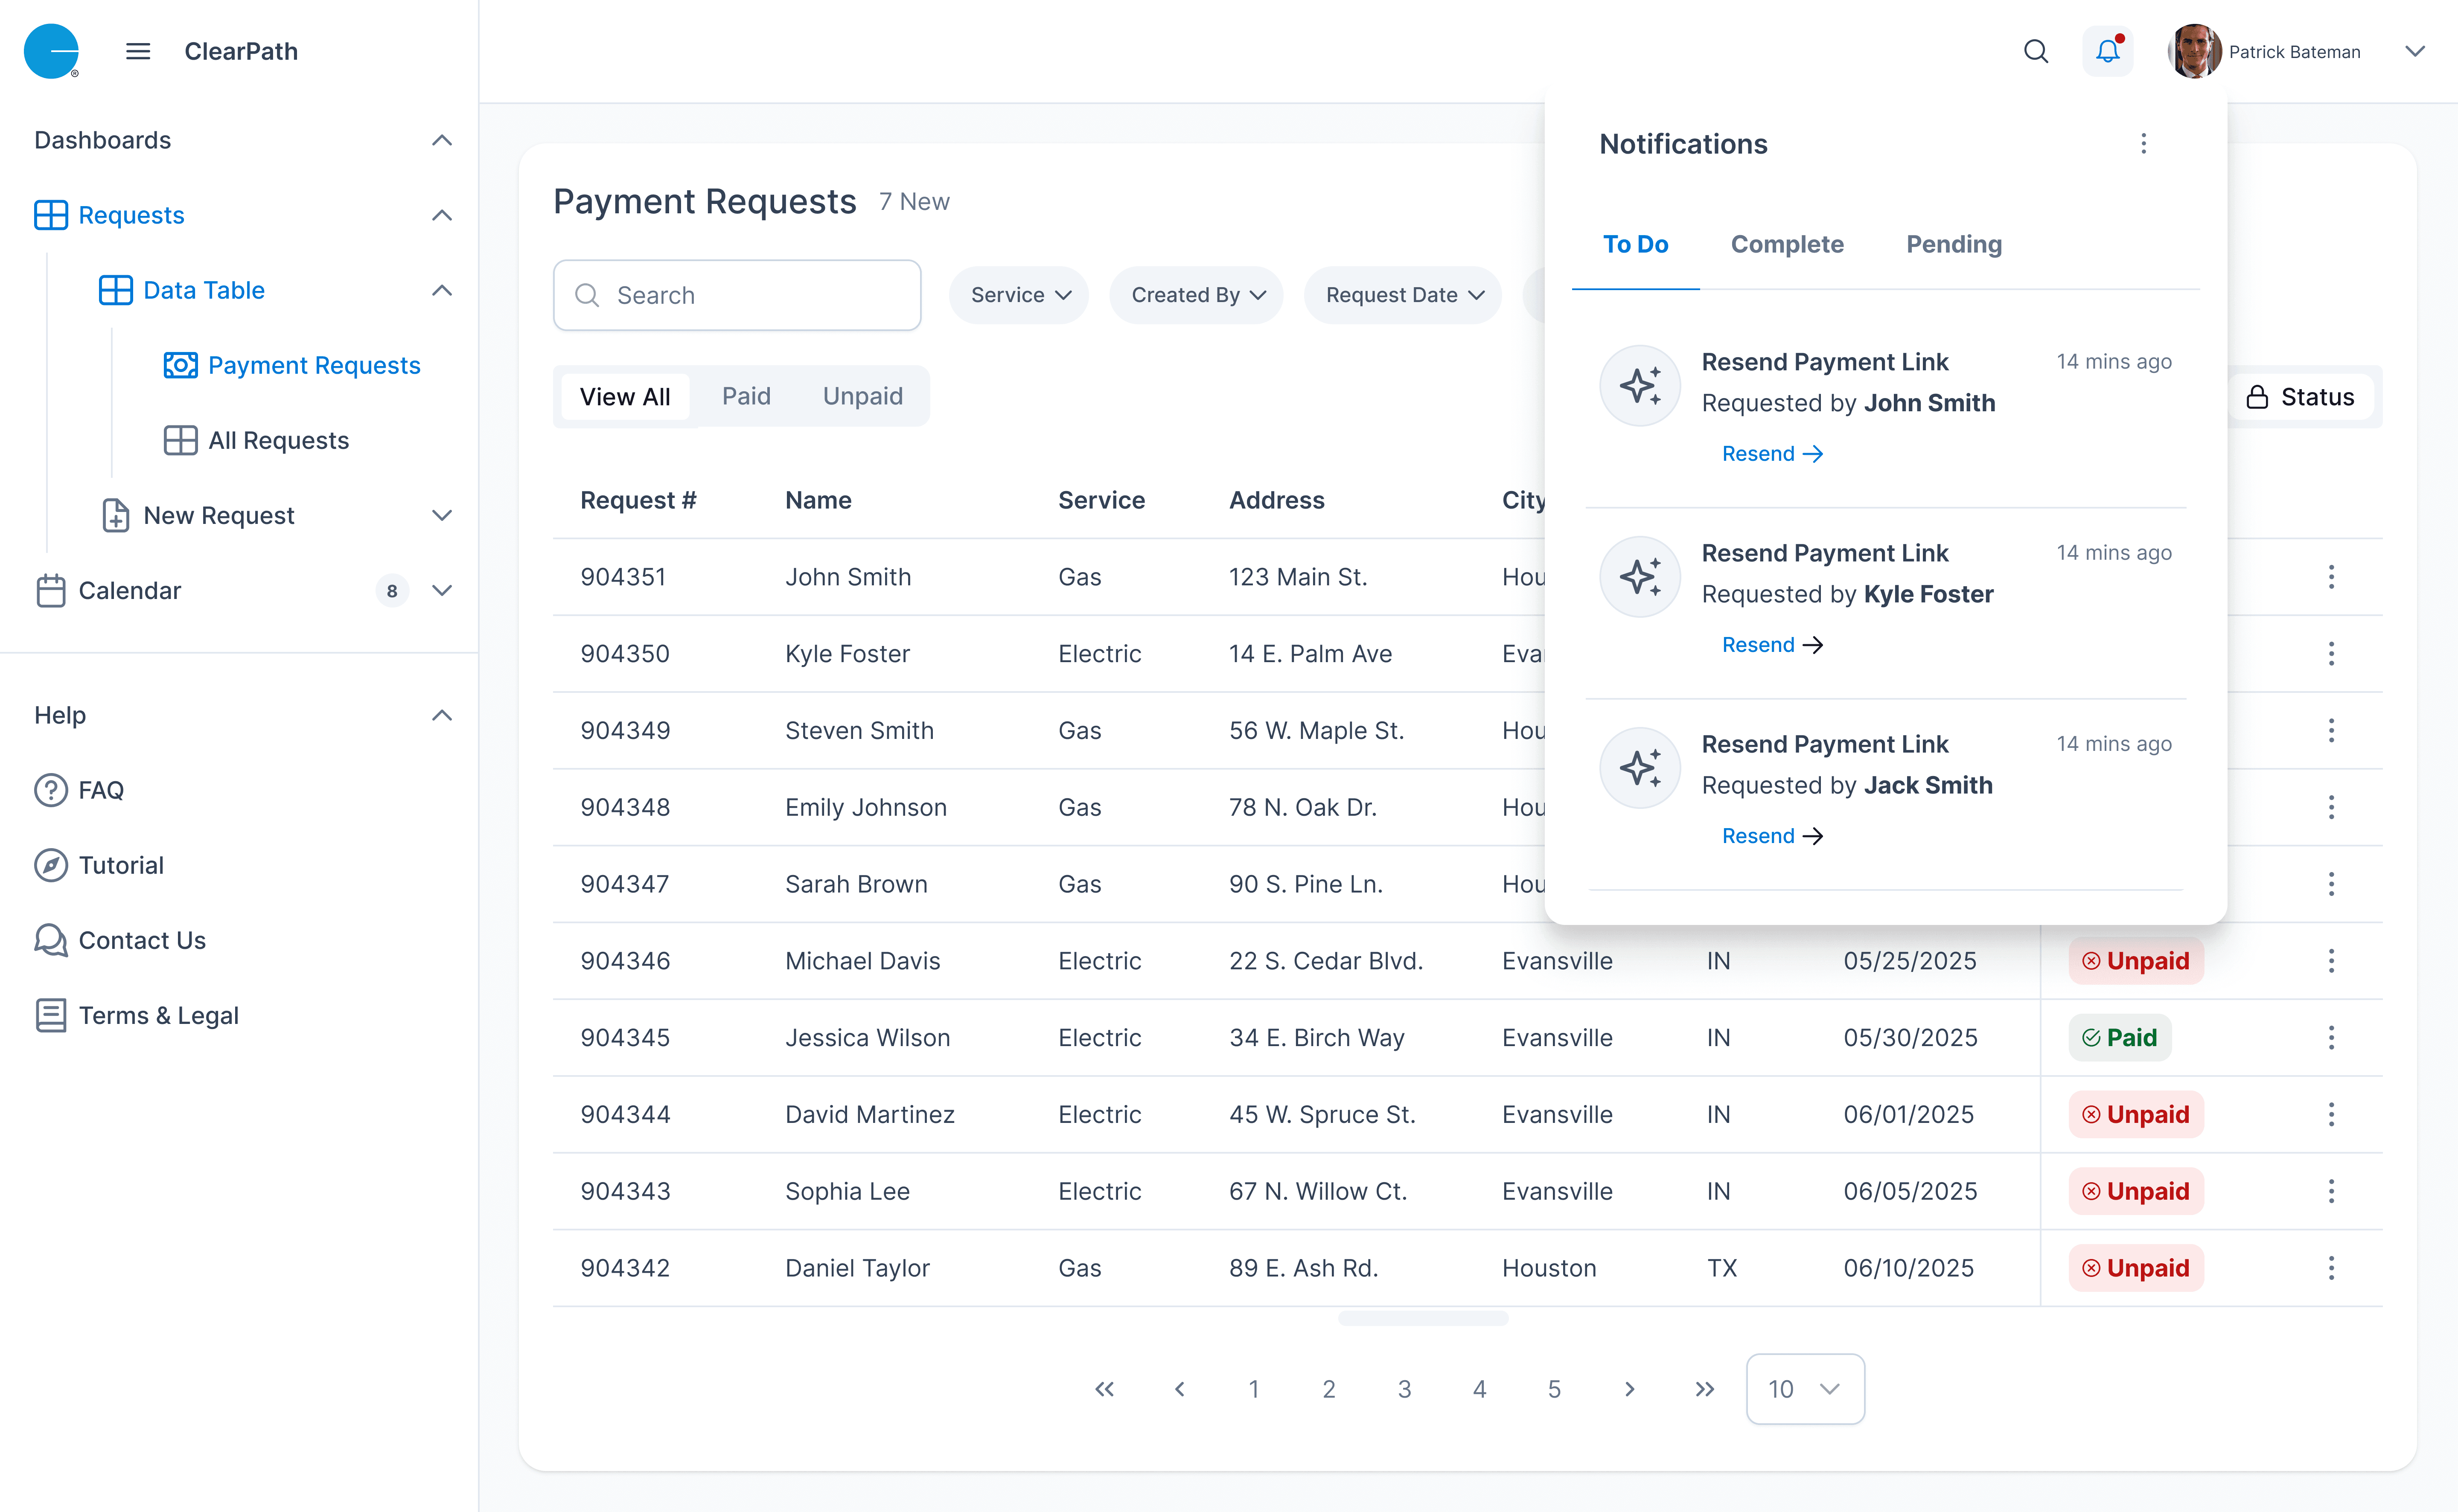2458x1512 pixels.
Task: Open the Service filter dropdown
Action: click(1019, 295)
